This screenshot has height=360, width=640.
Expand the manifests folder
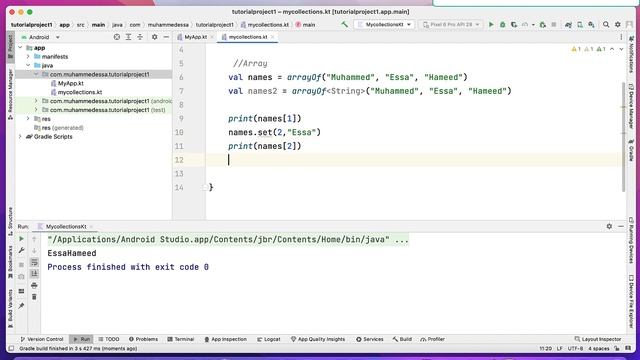(x=28, y=57)
